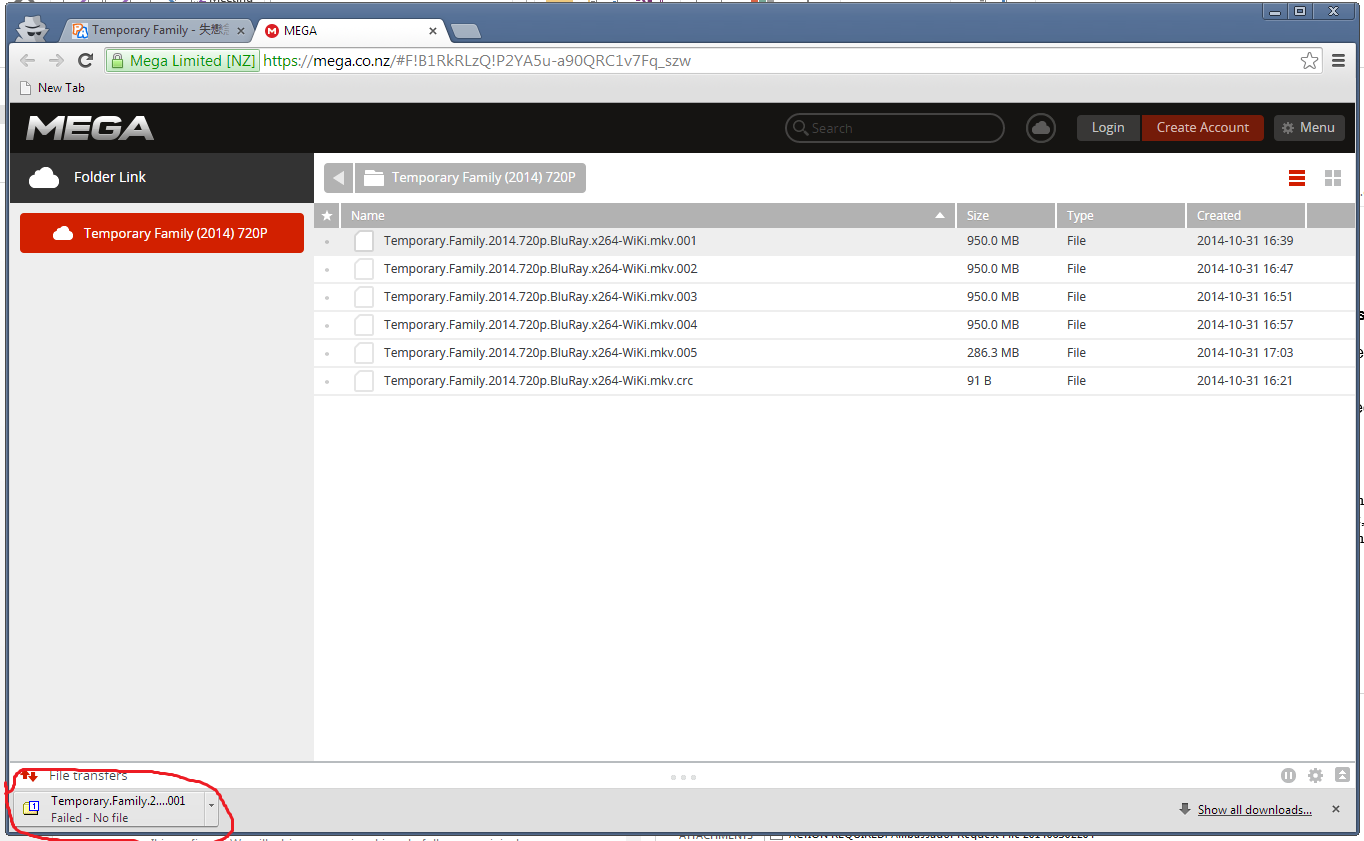The height and width of the screenshot is (841, 1364).
Task: Click the Temporary Family (2014) 720P breadcrumb
Action: point(470,178)
